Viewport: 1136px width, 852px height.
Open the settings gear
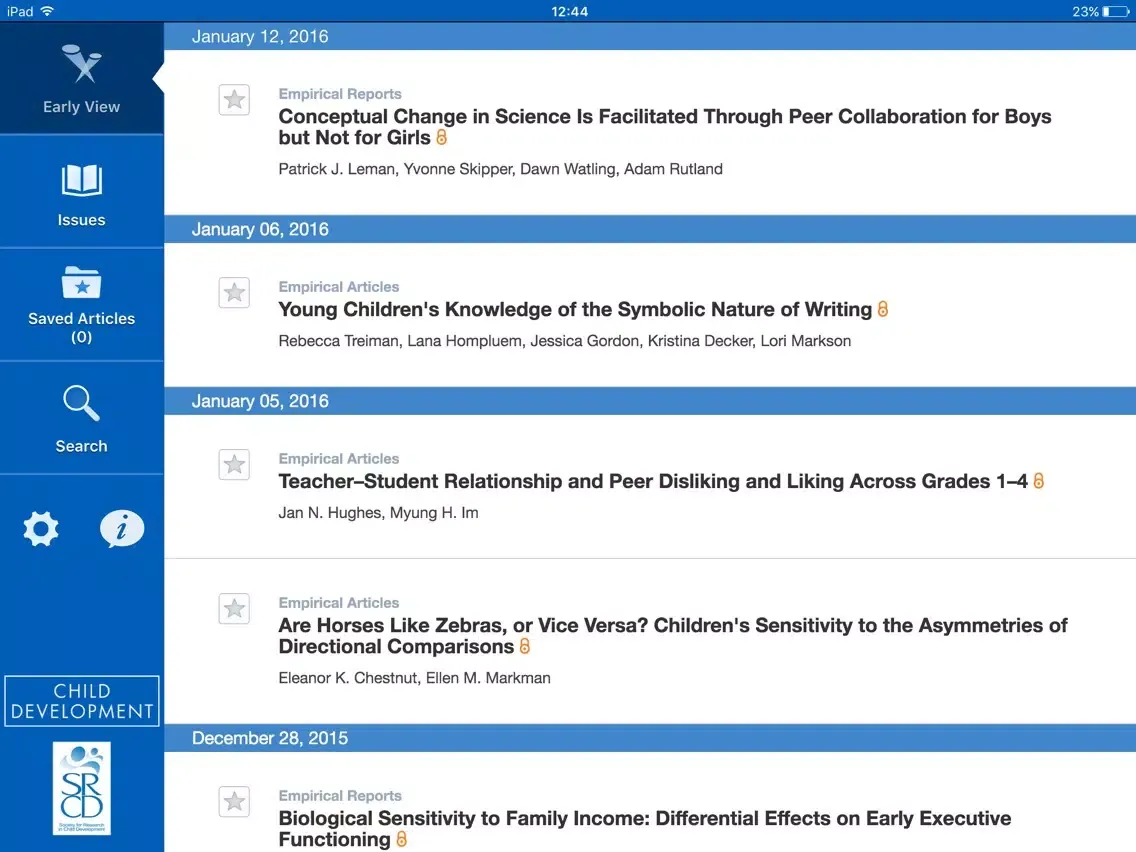[41, 528]
